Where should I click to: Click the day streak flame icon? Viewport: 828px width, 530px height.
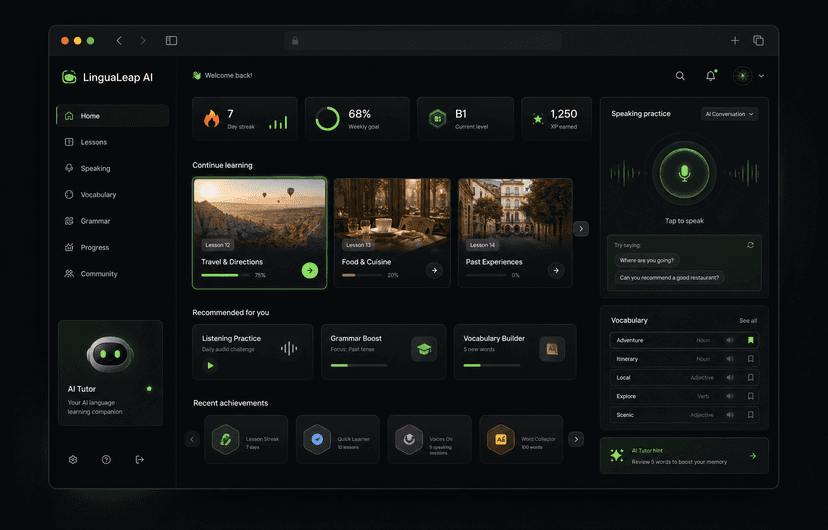[212, 119]
